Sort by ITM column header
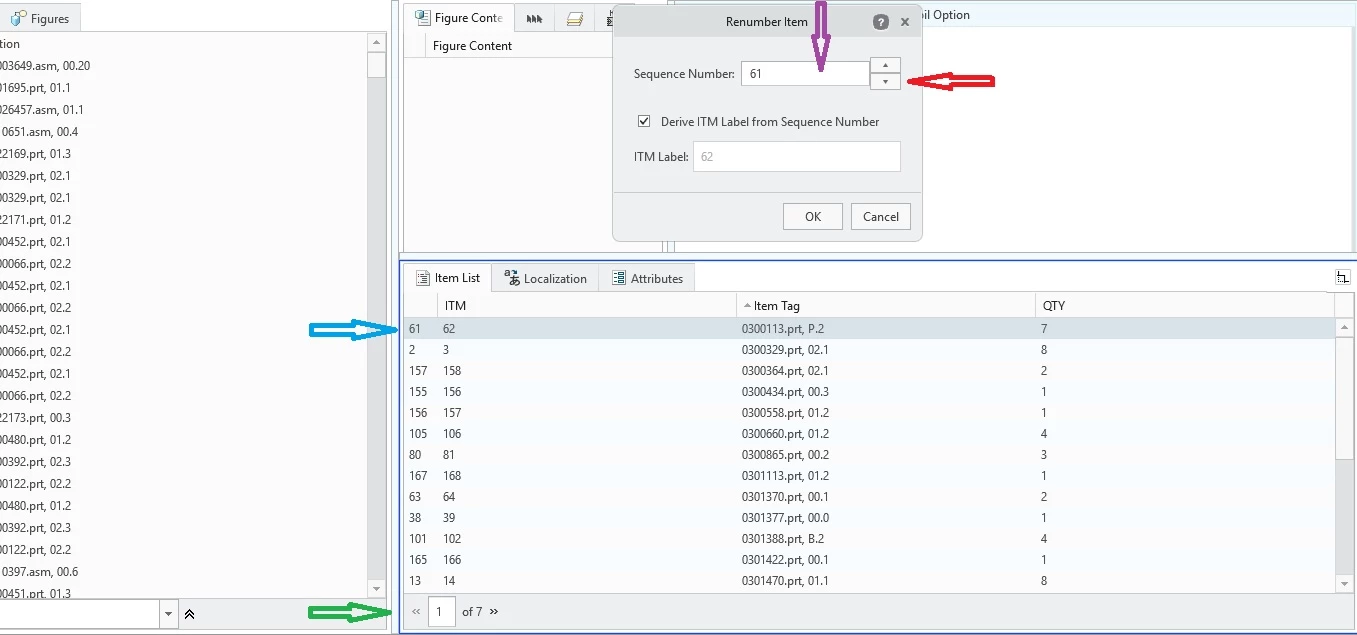1357x635 pixels. 587,305
